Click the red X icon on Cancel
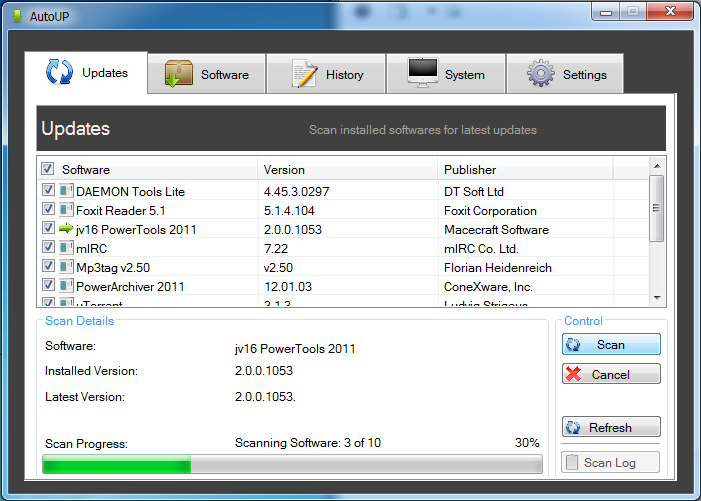Screen dimensions: 701x501 point(573,374)
